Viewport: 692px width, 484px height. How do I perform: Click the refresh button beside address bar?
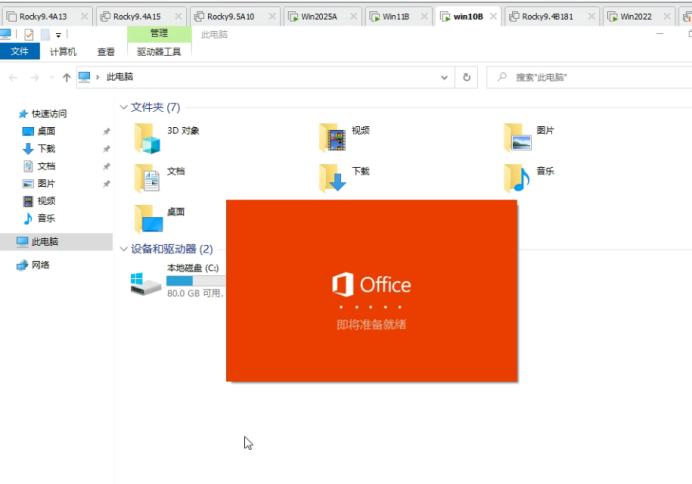pos(466,77)
